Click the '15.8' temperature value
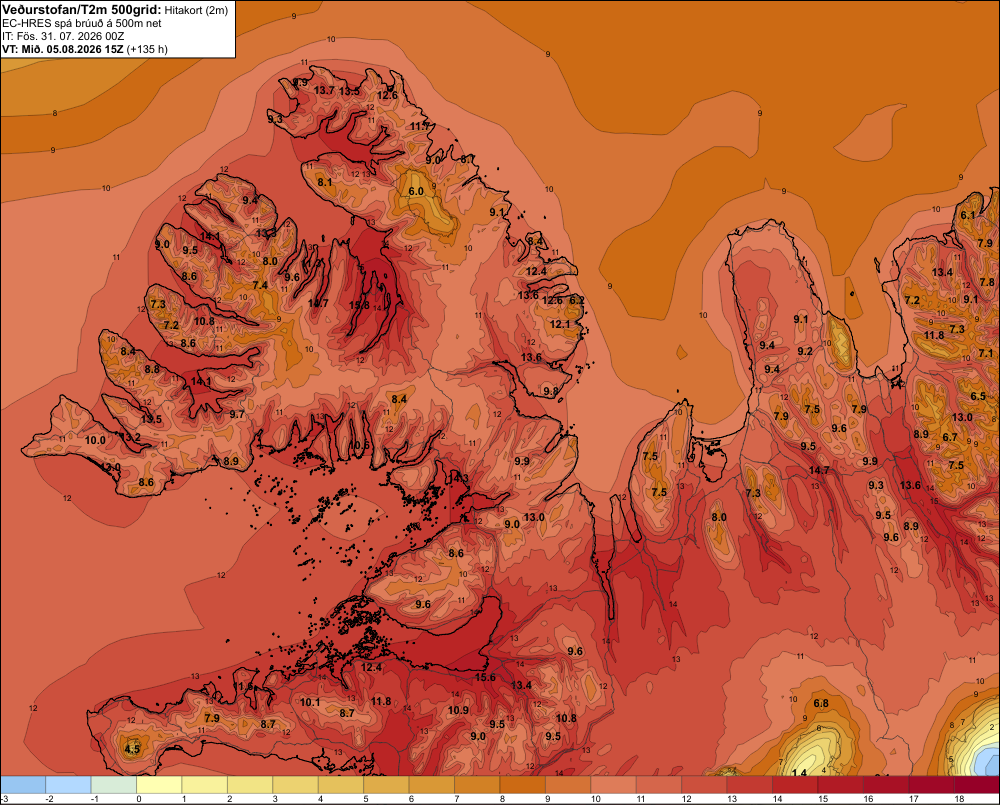 click(x=359, y=306)
